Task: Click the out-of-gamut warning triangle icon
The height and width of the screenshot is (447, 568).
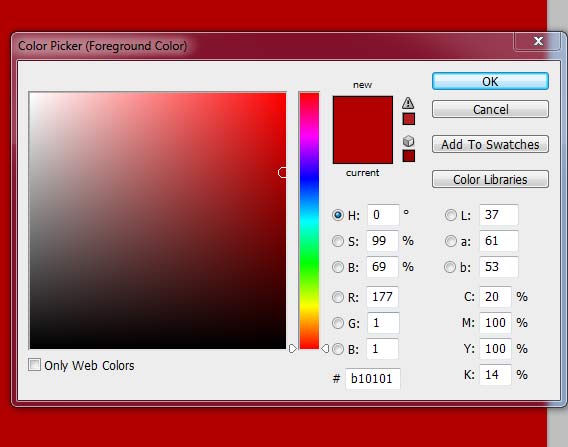Action: coord(408,103)
